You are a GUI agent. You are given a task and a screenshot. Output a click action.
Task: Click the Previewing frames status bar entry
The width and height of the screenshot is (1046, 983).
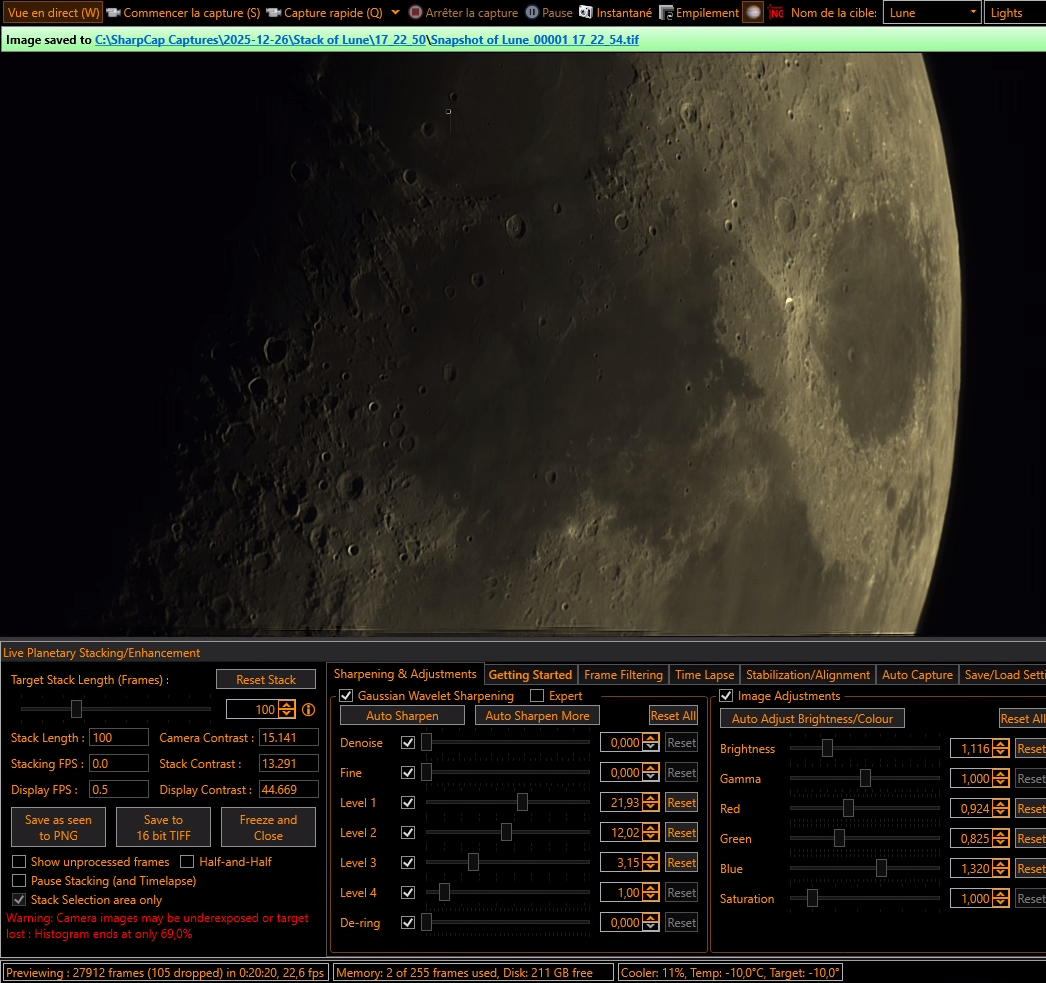[x=165, y=972]
